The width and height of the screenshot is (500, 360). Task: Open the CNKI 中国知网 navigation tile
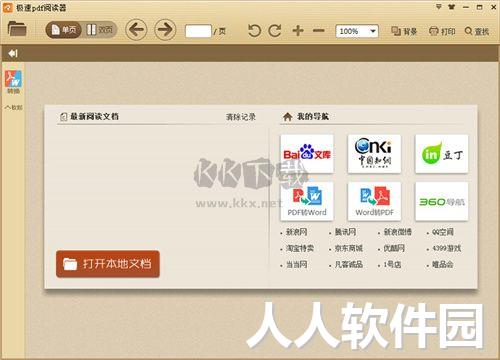point(374,154)
